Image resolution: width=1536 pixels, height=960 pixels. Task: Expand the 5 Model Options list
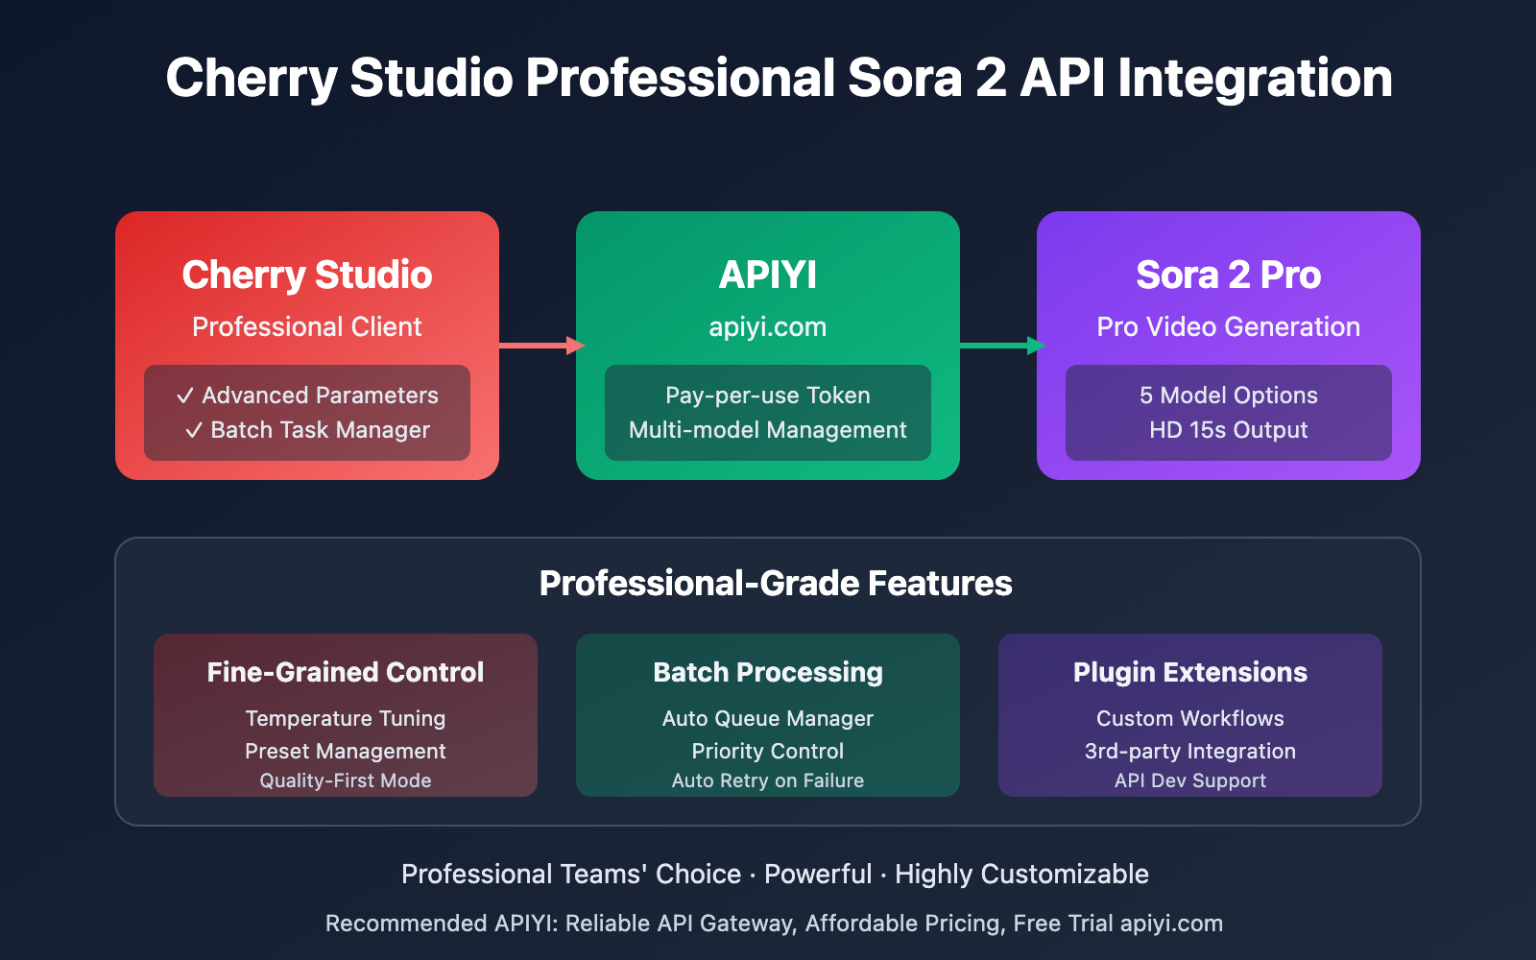coord(1228,395)
